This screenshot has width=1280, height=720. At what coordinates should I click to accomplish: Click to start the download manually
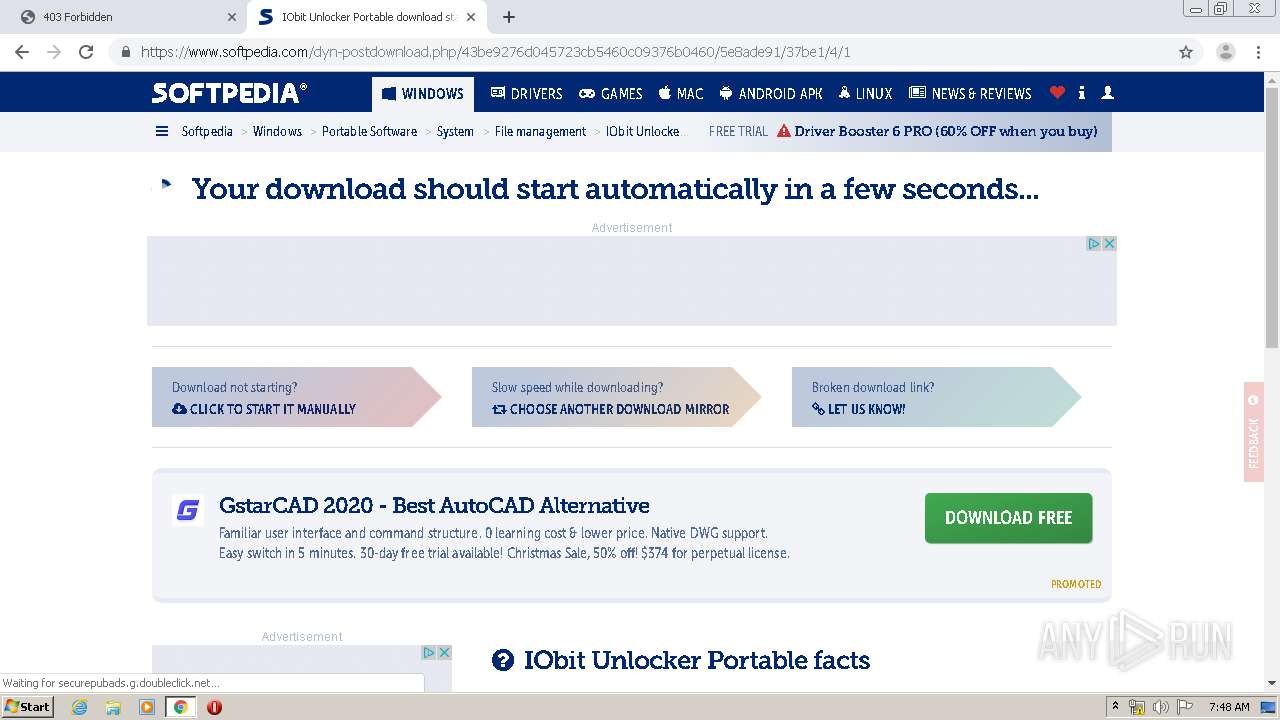(x=264, y=409)
